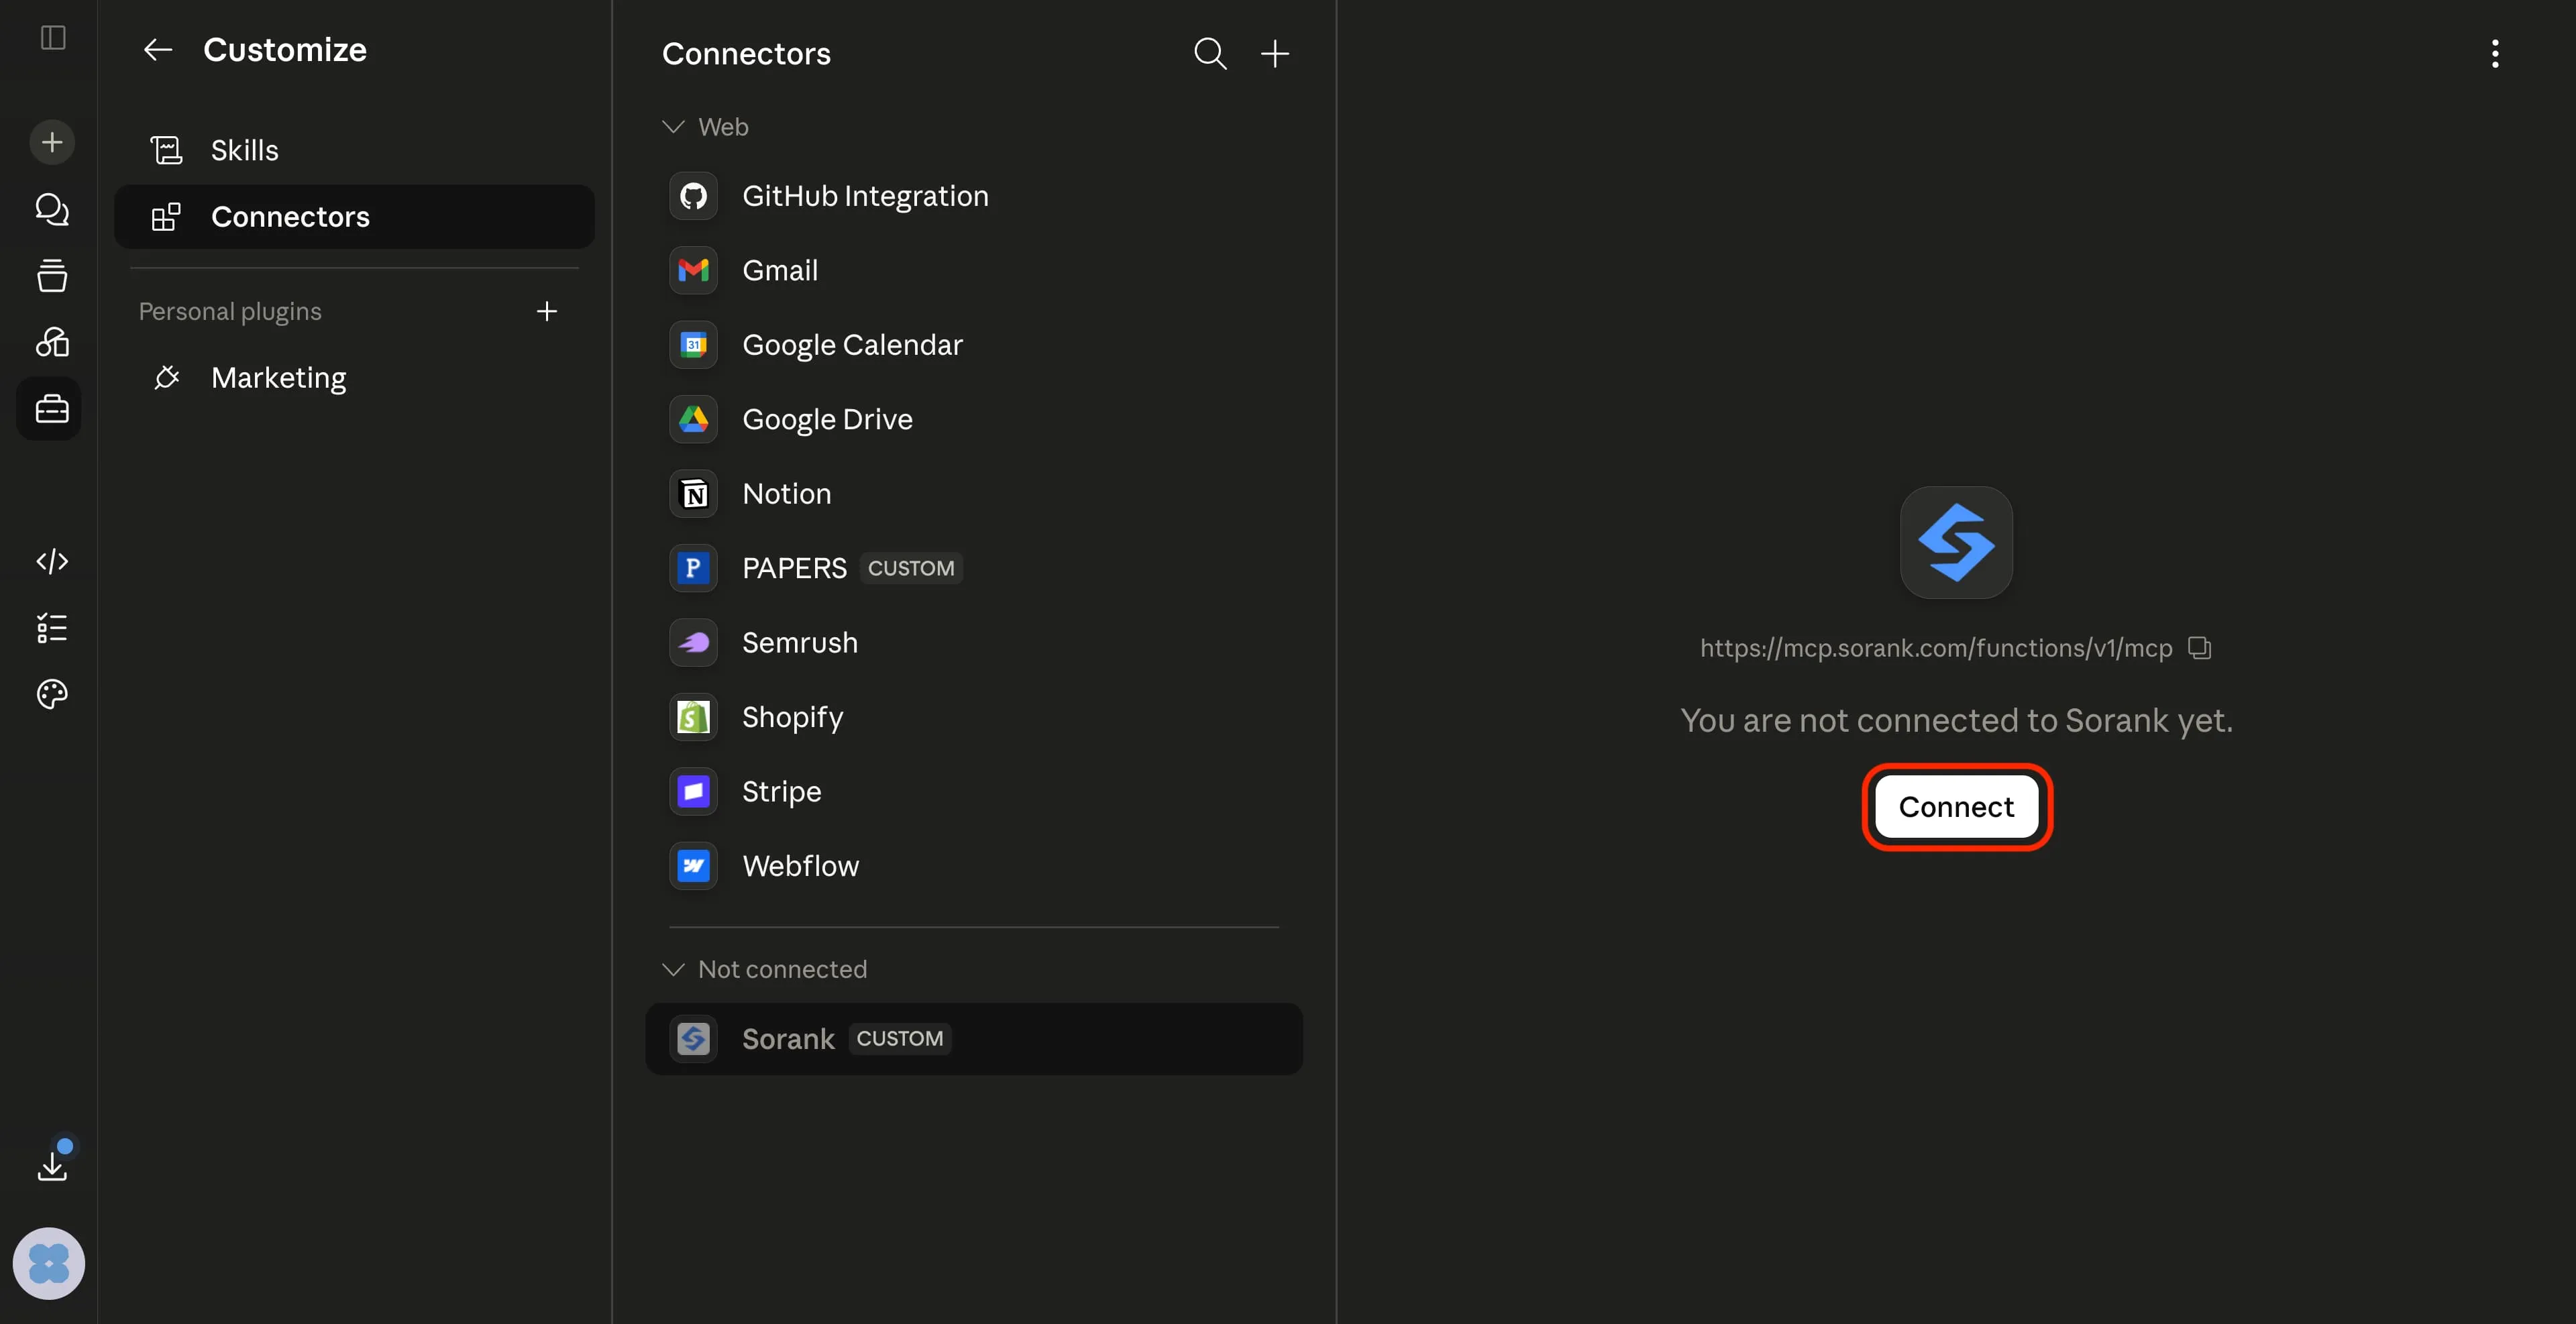Search connectors with magnifier icon

pyautogui.click(x=1210, y=53)
